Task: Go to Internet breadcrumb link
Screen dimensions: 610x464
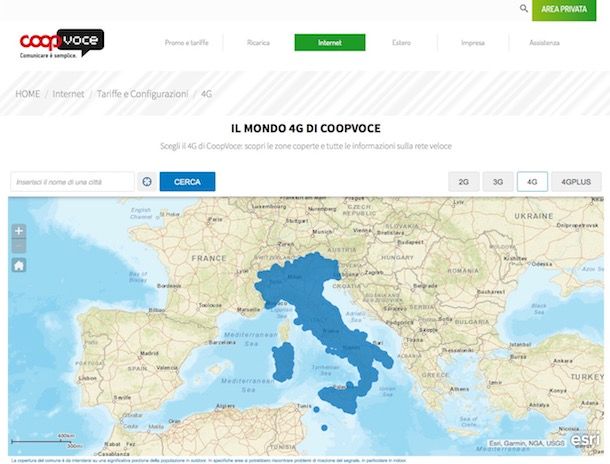Action: point(68,94)
